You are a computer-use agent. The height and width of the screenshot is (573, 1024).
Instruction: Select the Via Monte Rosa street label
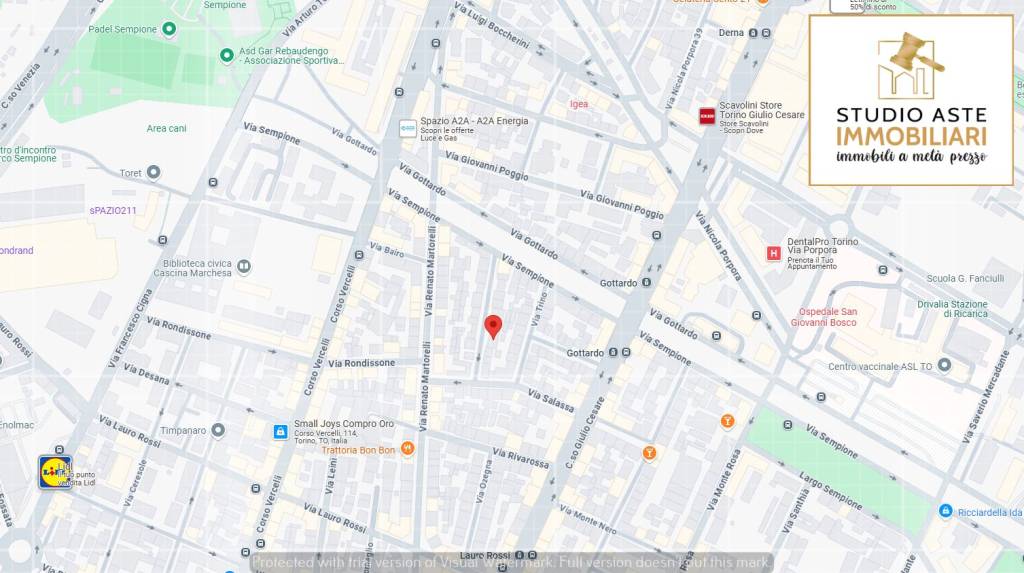click(724, 480)
